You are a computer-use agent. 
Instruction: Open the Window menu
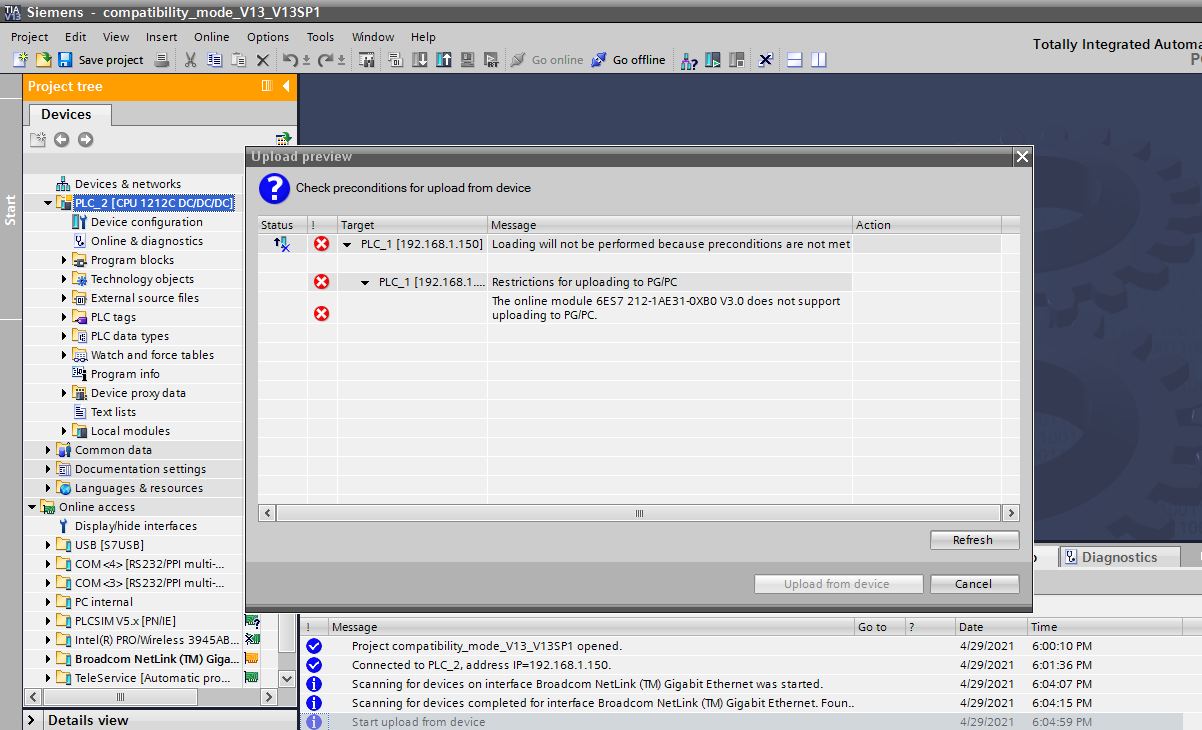click(x=372, y=37)
